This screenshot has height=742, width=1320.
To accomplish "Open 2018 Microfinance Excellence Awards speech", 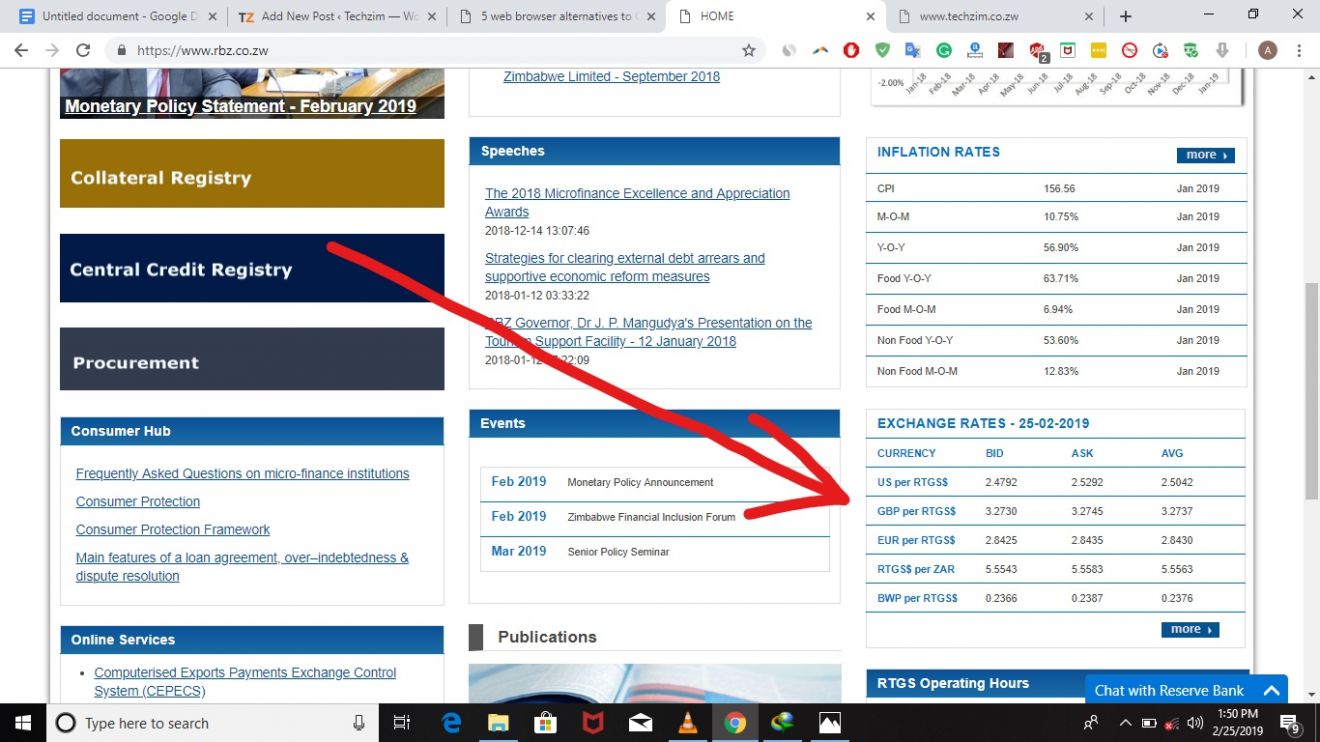I will (x=637, y=202).
